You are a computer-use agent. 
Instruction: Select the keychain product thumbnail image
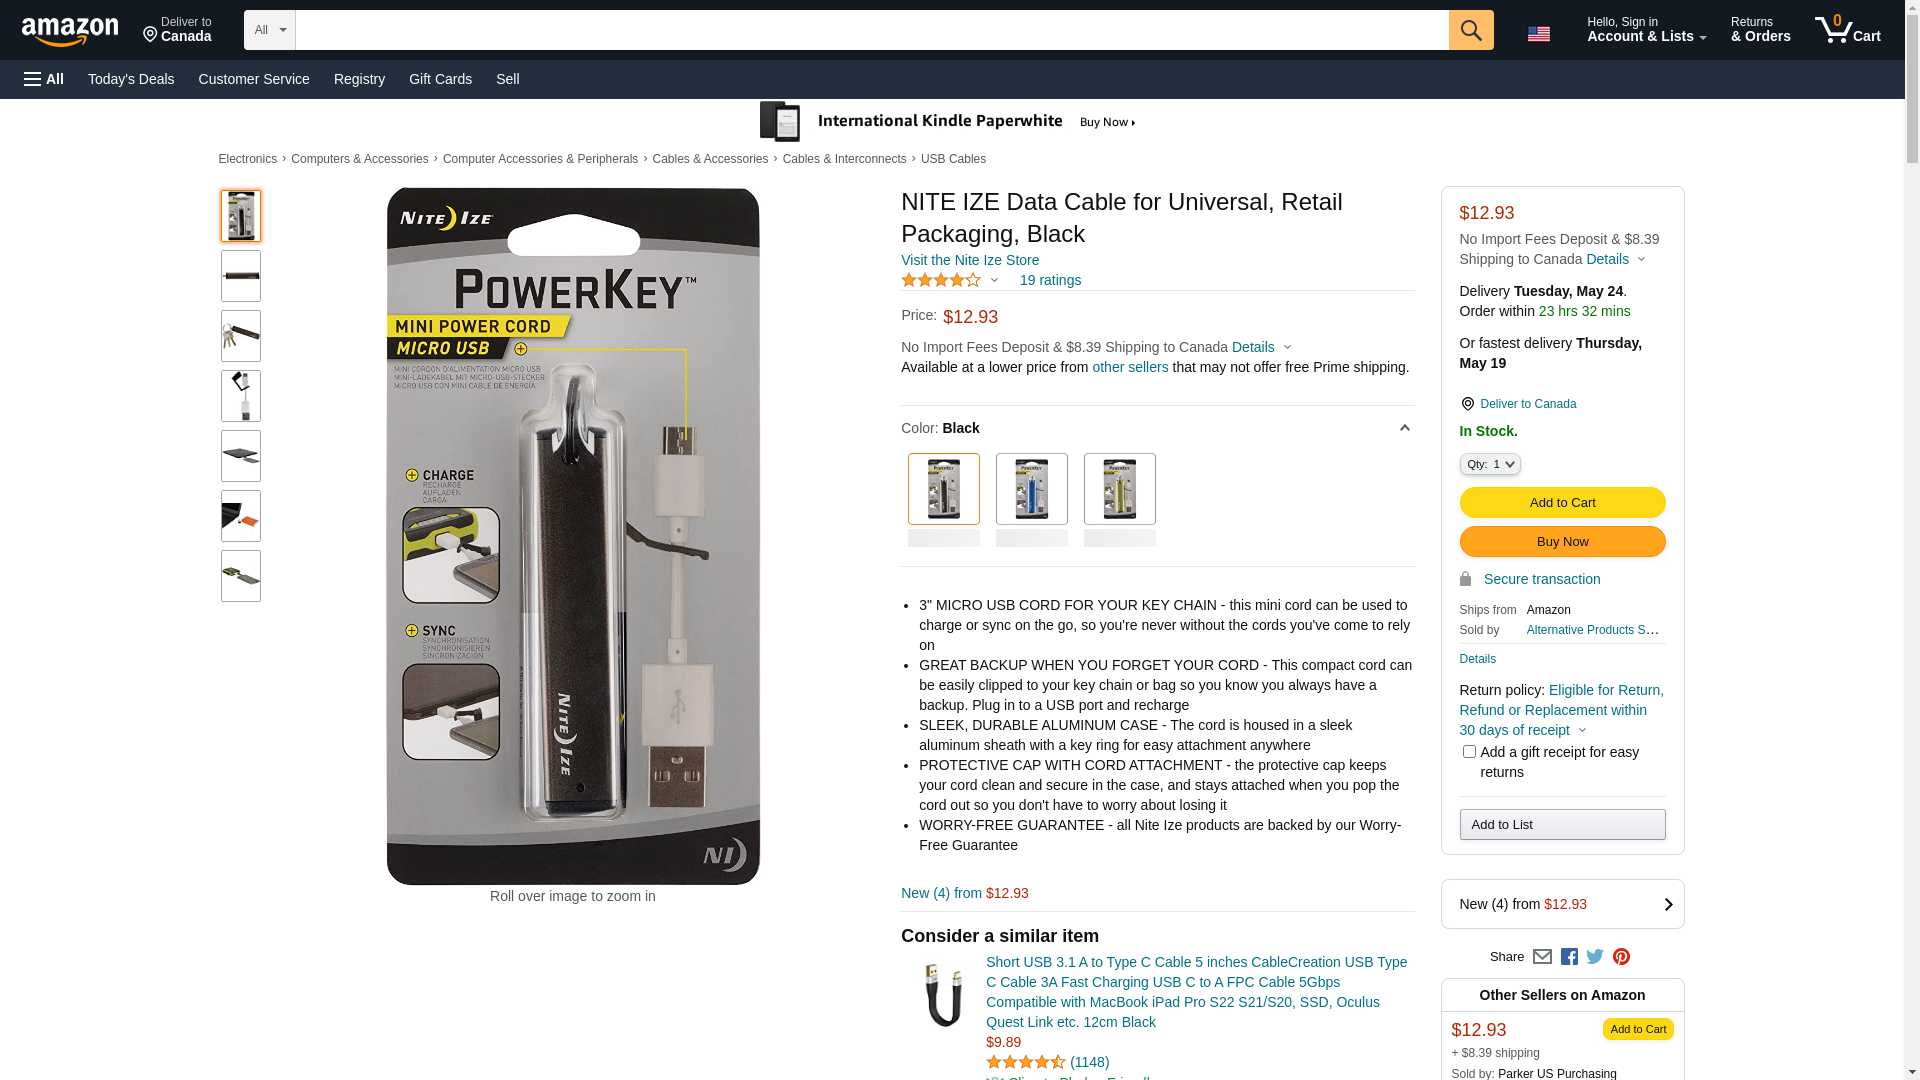click(x=241, y=336)
